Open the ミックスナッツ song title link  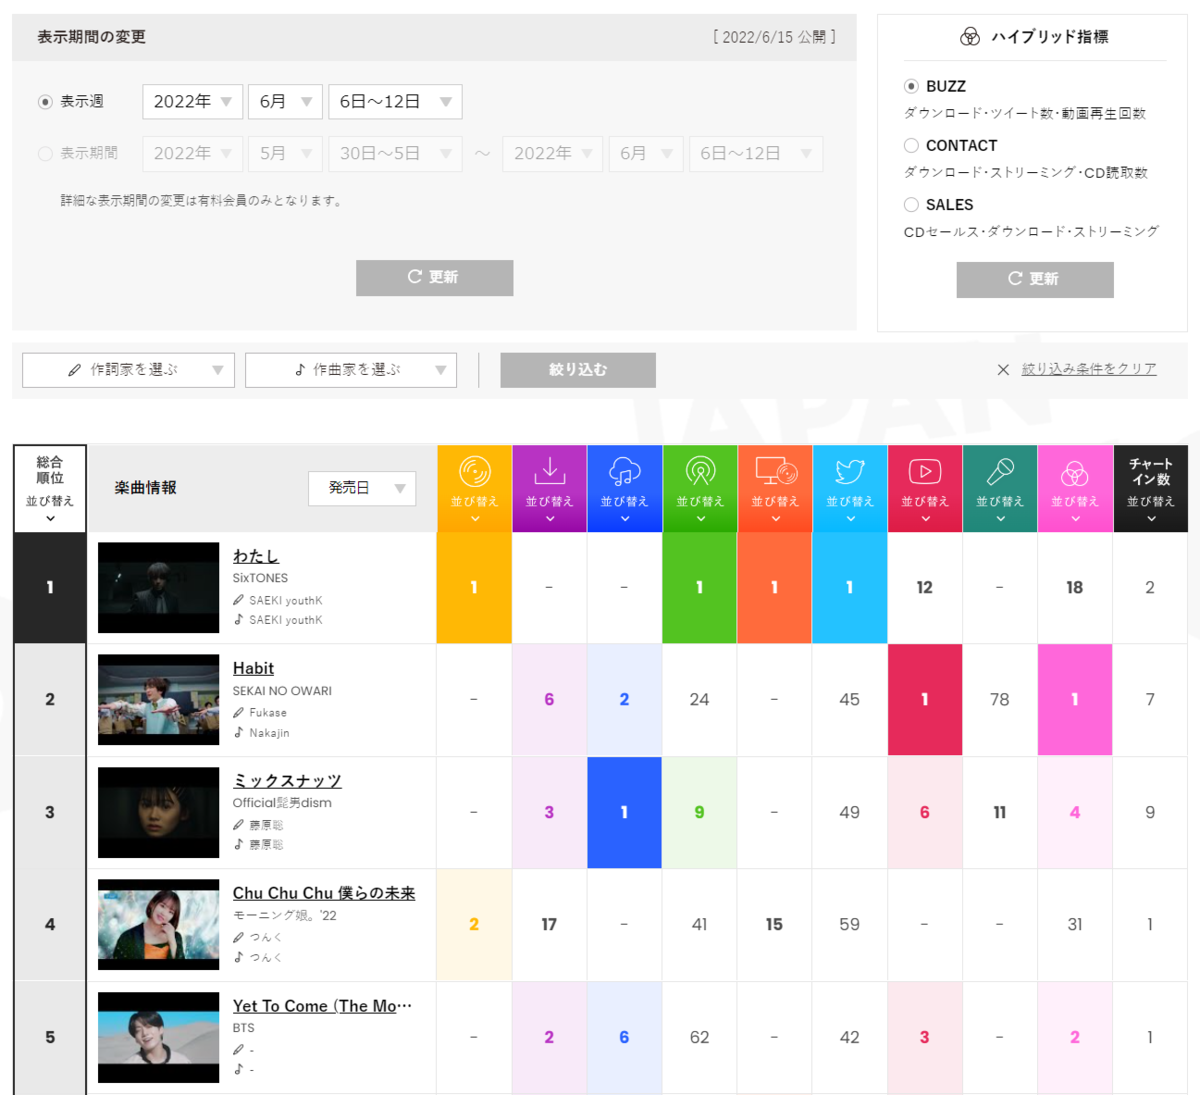tap(287, 781)
